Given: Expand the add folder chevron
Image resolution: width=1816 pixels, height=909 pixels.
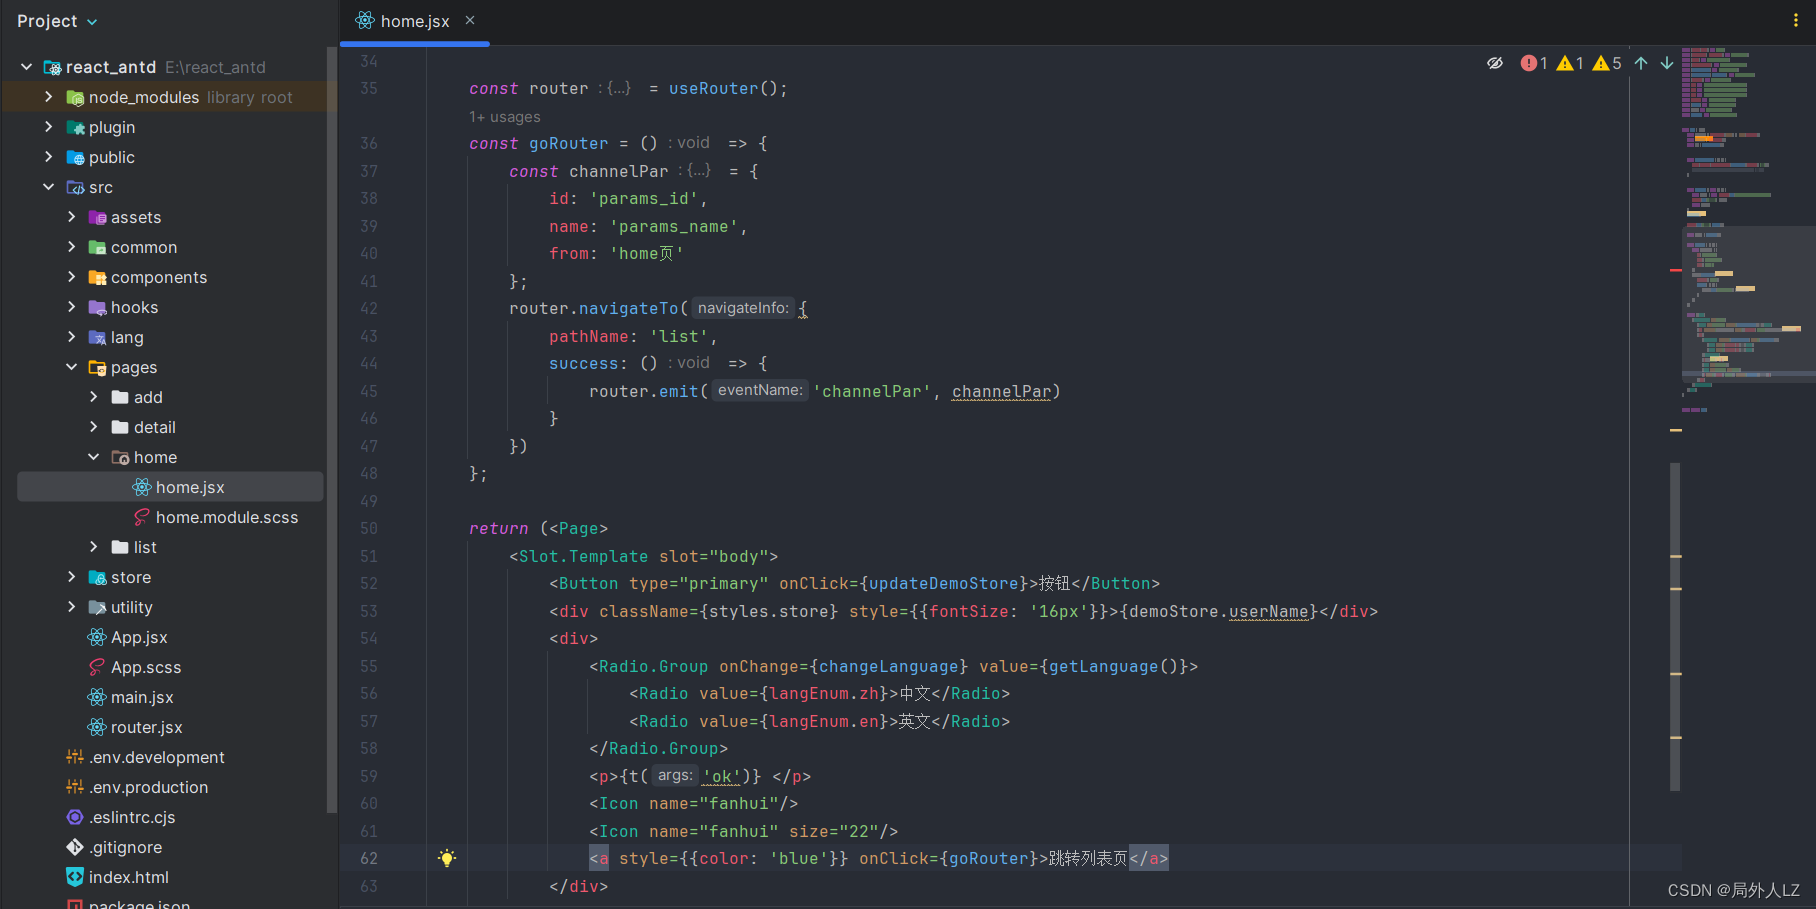Looking at the screenshot, I should (x=94, y=397).
